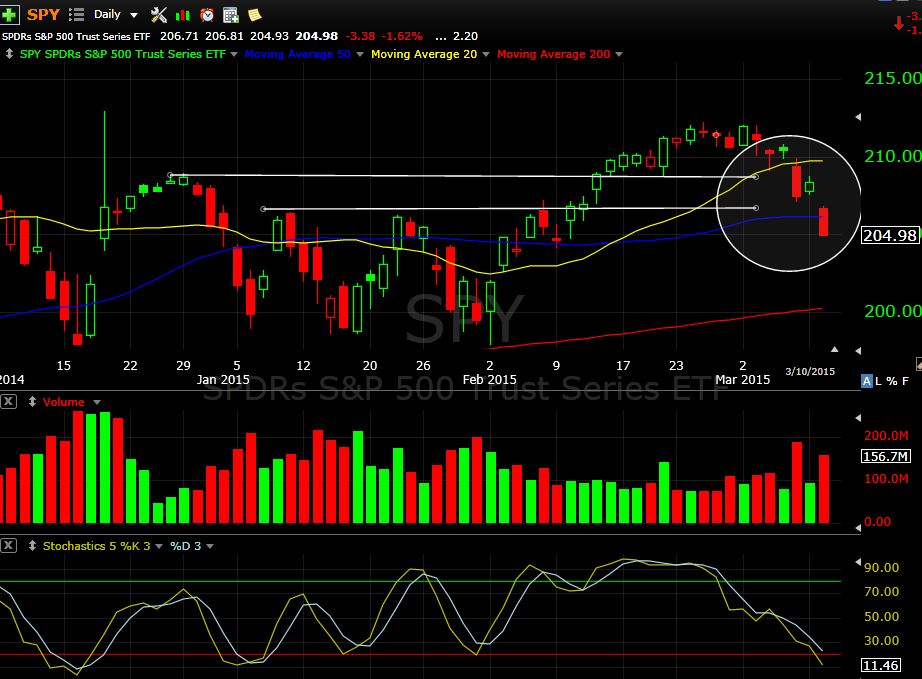
Task: Click the 156.7M volume value marker
Action: pos(886,456)
